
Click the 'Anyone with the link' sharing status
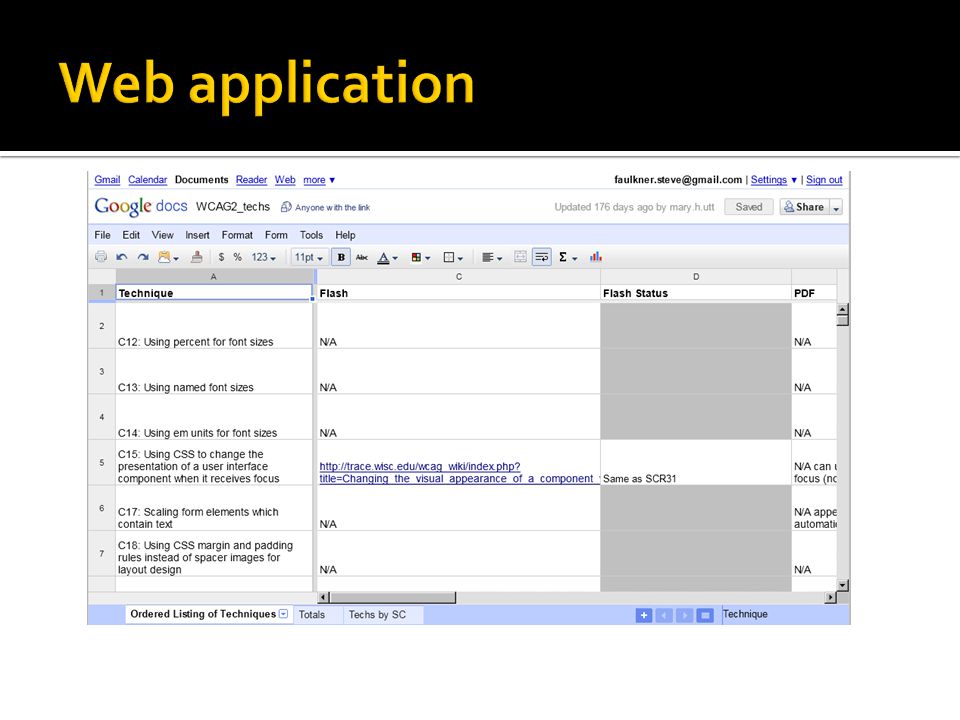(332, 208)
